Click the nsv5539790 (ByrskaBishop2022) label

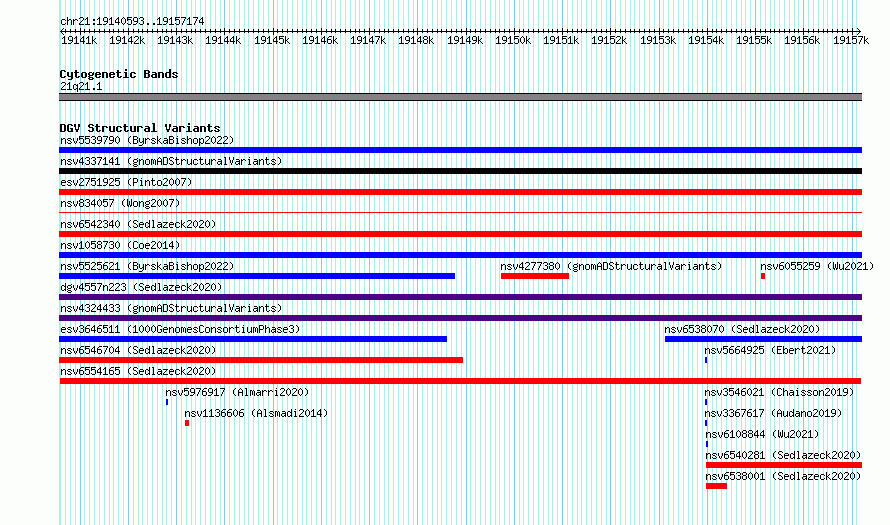point(147,140)
